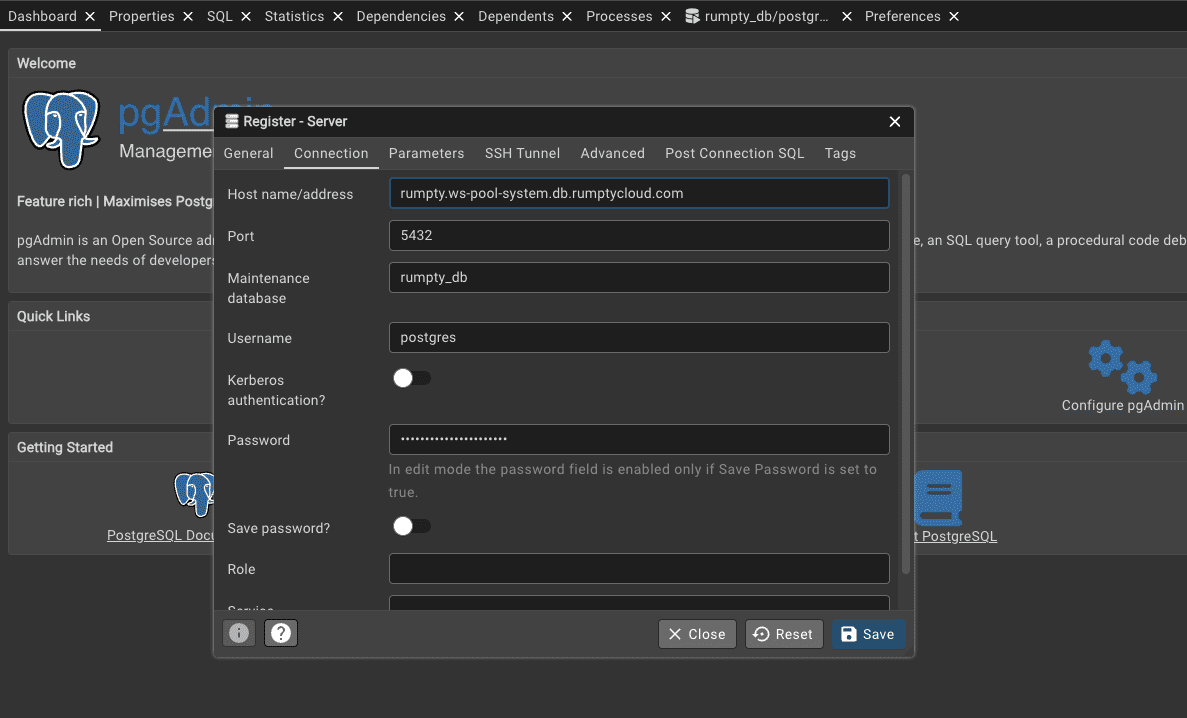Open the Processes main tab

(x=619, y=17)
